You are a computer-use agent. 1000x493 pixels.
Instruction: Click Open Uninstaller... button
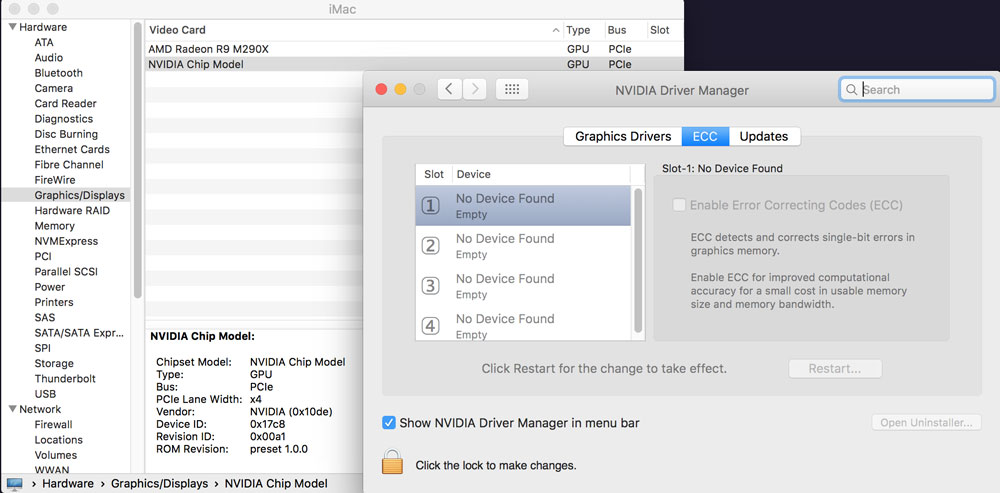(x=926, y=422)
